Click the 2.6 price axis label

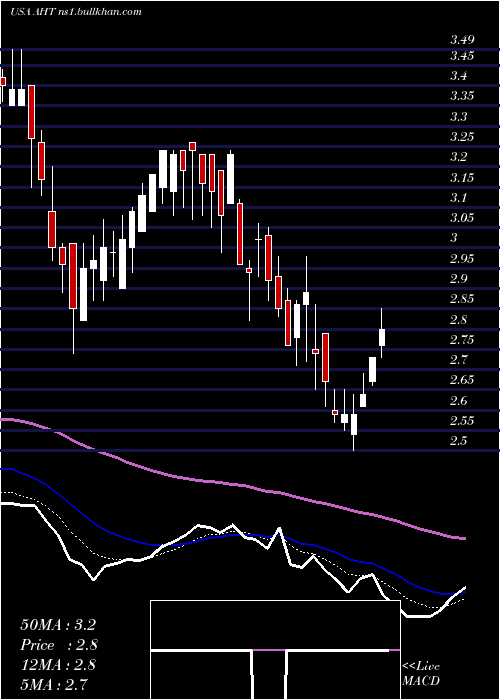(458, 401)
